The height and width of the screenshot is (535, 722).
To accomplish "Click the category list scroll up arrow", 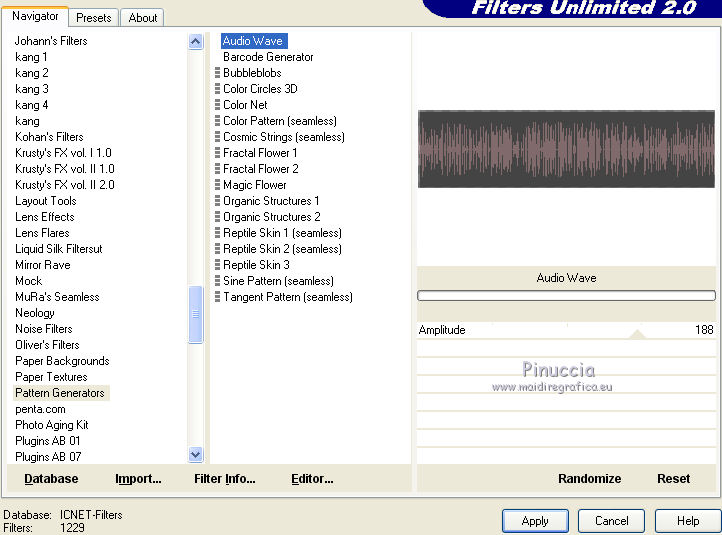I will tap(196, 42).
